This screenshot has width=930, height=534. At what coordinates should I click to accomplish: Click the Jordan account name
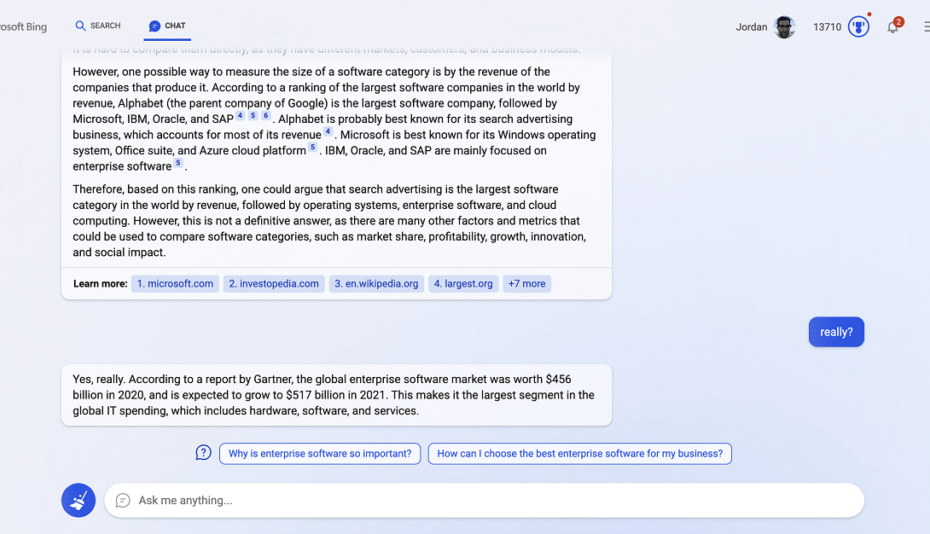click(x=751, y=27)
